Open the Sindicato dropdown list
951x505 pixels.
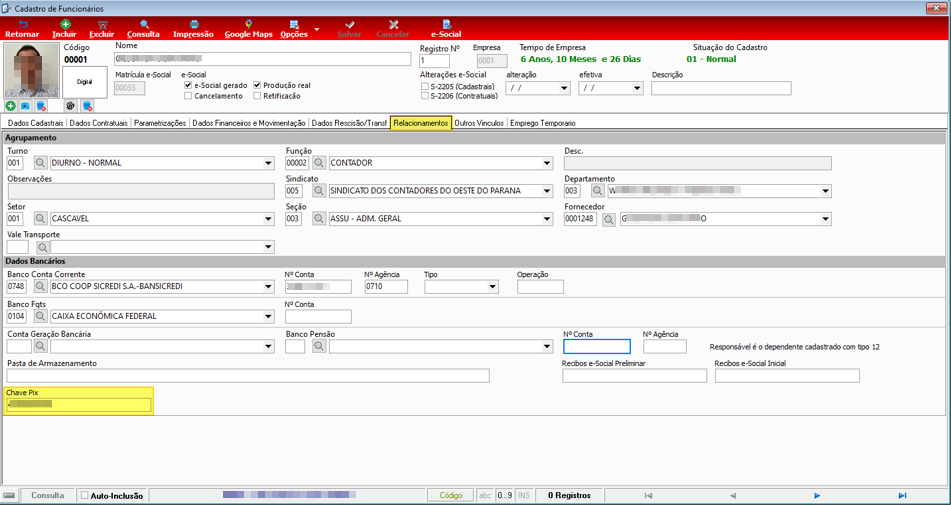click(x=547, y=191)
